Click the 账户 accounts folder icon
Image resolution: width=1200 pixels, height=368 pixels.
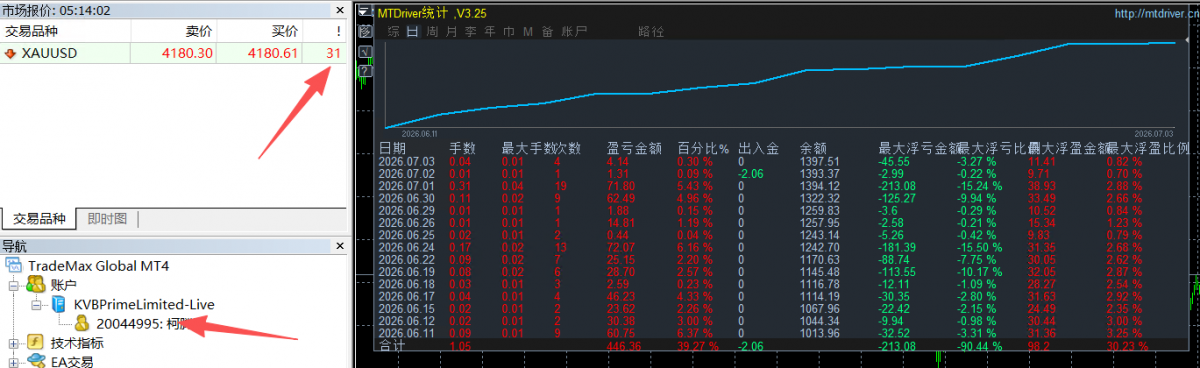pyautogui.click(x=36, y=285)
